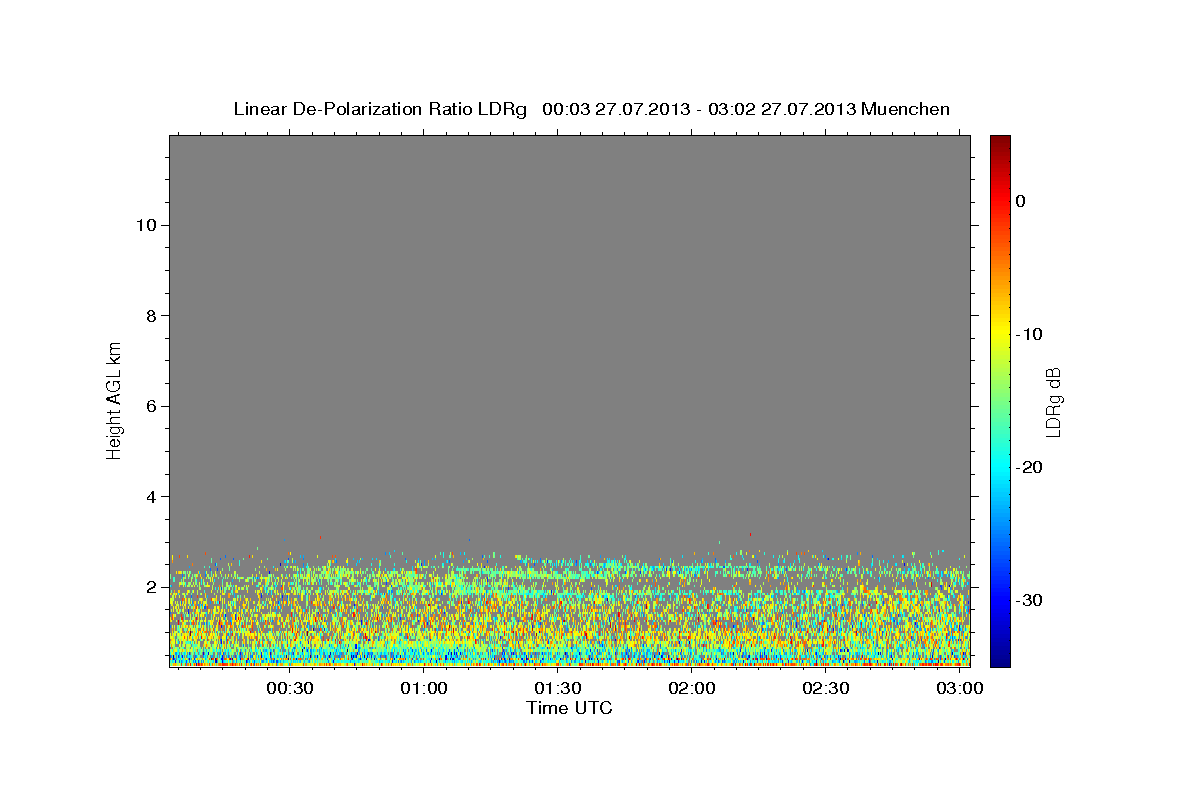Click the colorbar value -20
This screenshot has height=800, width=1200.
point(1029,467)
